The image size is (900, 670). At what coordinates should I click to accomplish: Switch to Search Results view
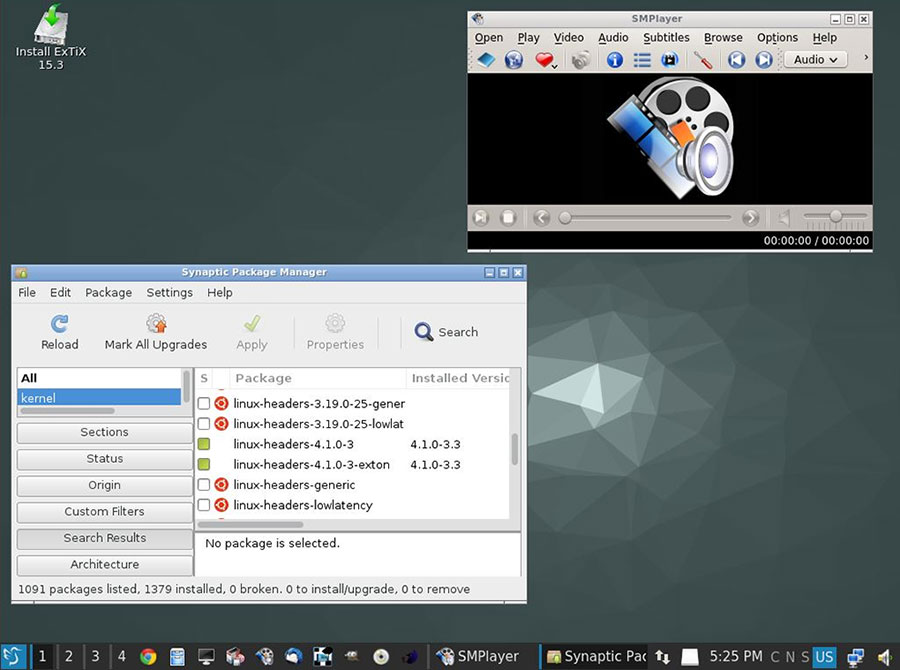tap(104, 538)
